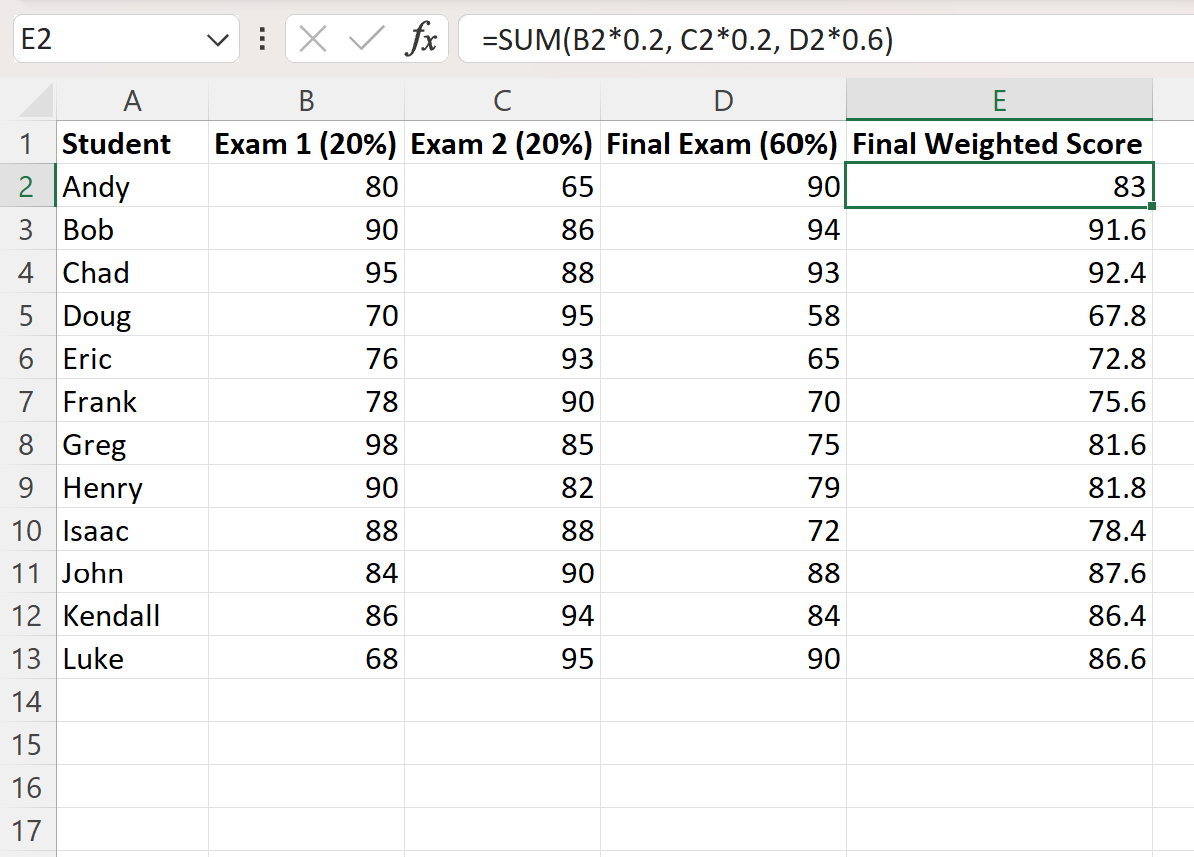
Task: Select the cell containing Andy
Action: [133, 186]
